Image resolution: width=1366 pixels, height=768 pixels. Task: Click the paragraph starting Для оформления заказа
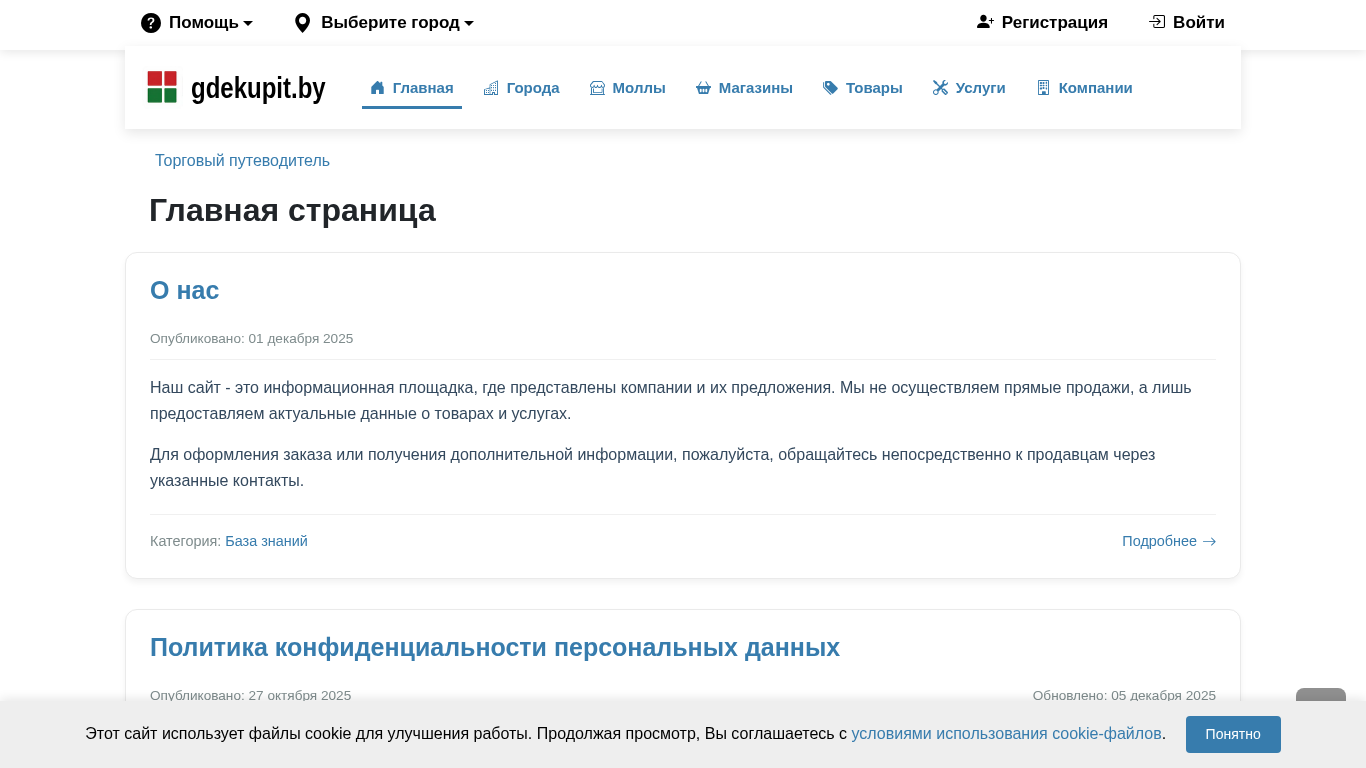(x=683, y=467)
